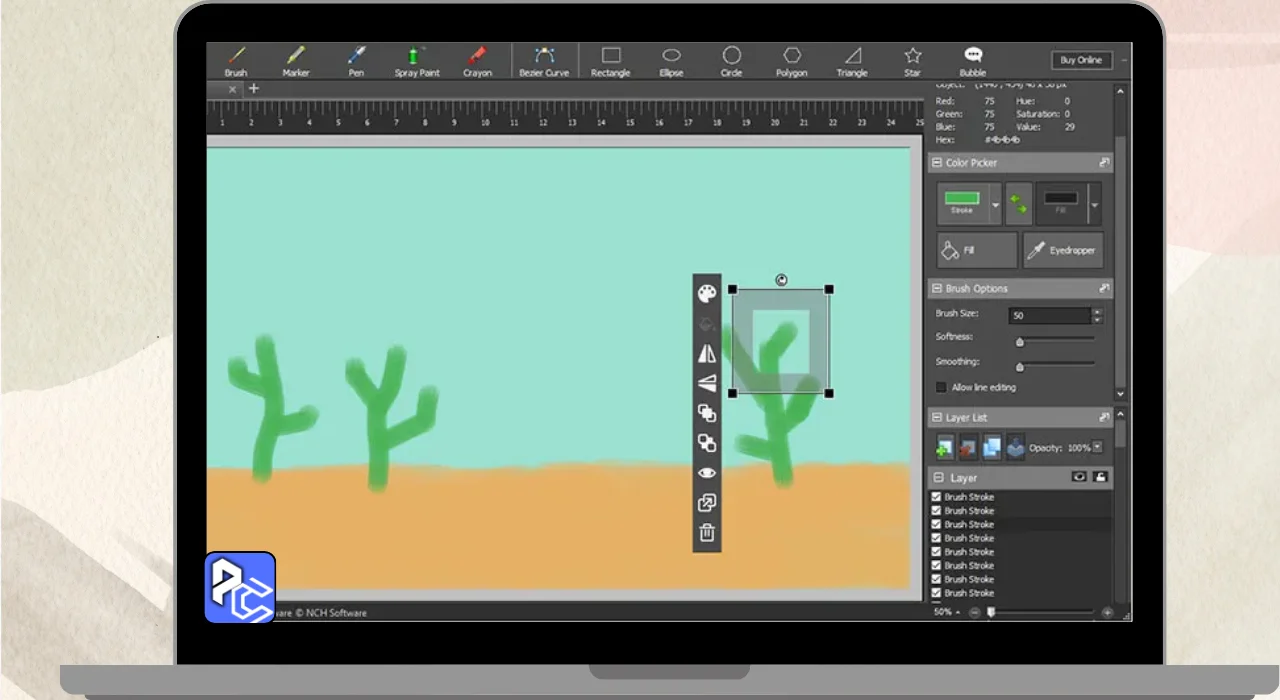Activate the Bezier Curve tool

point(544,61)
